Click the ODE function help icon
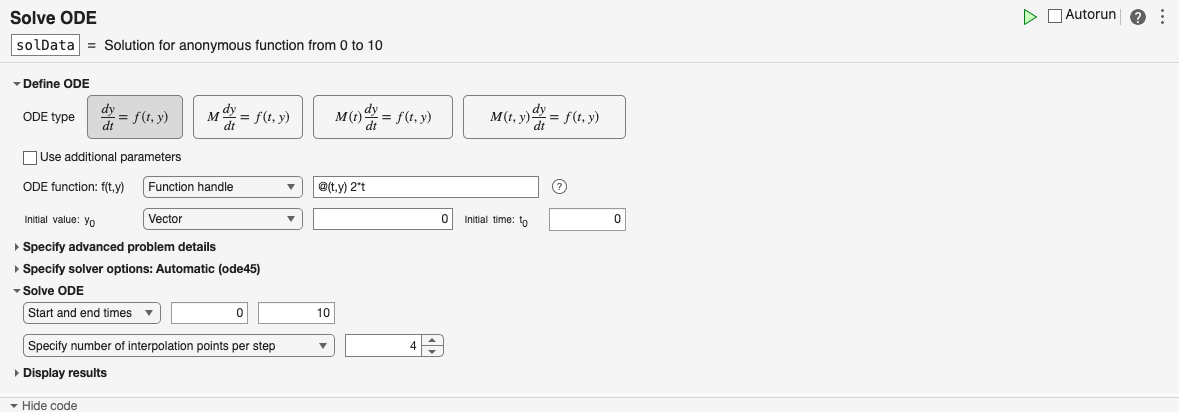This screenshot has height=412, width=1179. click(560, 187)
